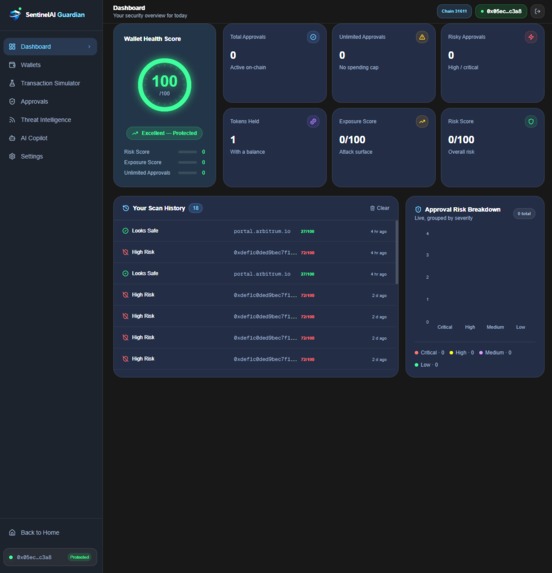Click the Approvals shield icon
The width and height of the screenshot is (552, 573).
point(12,101)
